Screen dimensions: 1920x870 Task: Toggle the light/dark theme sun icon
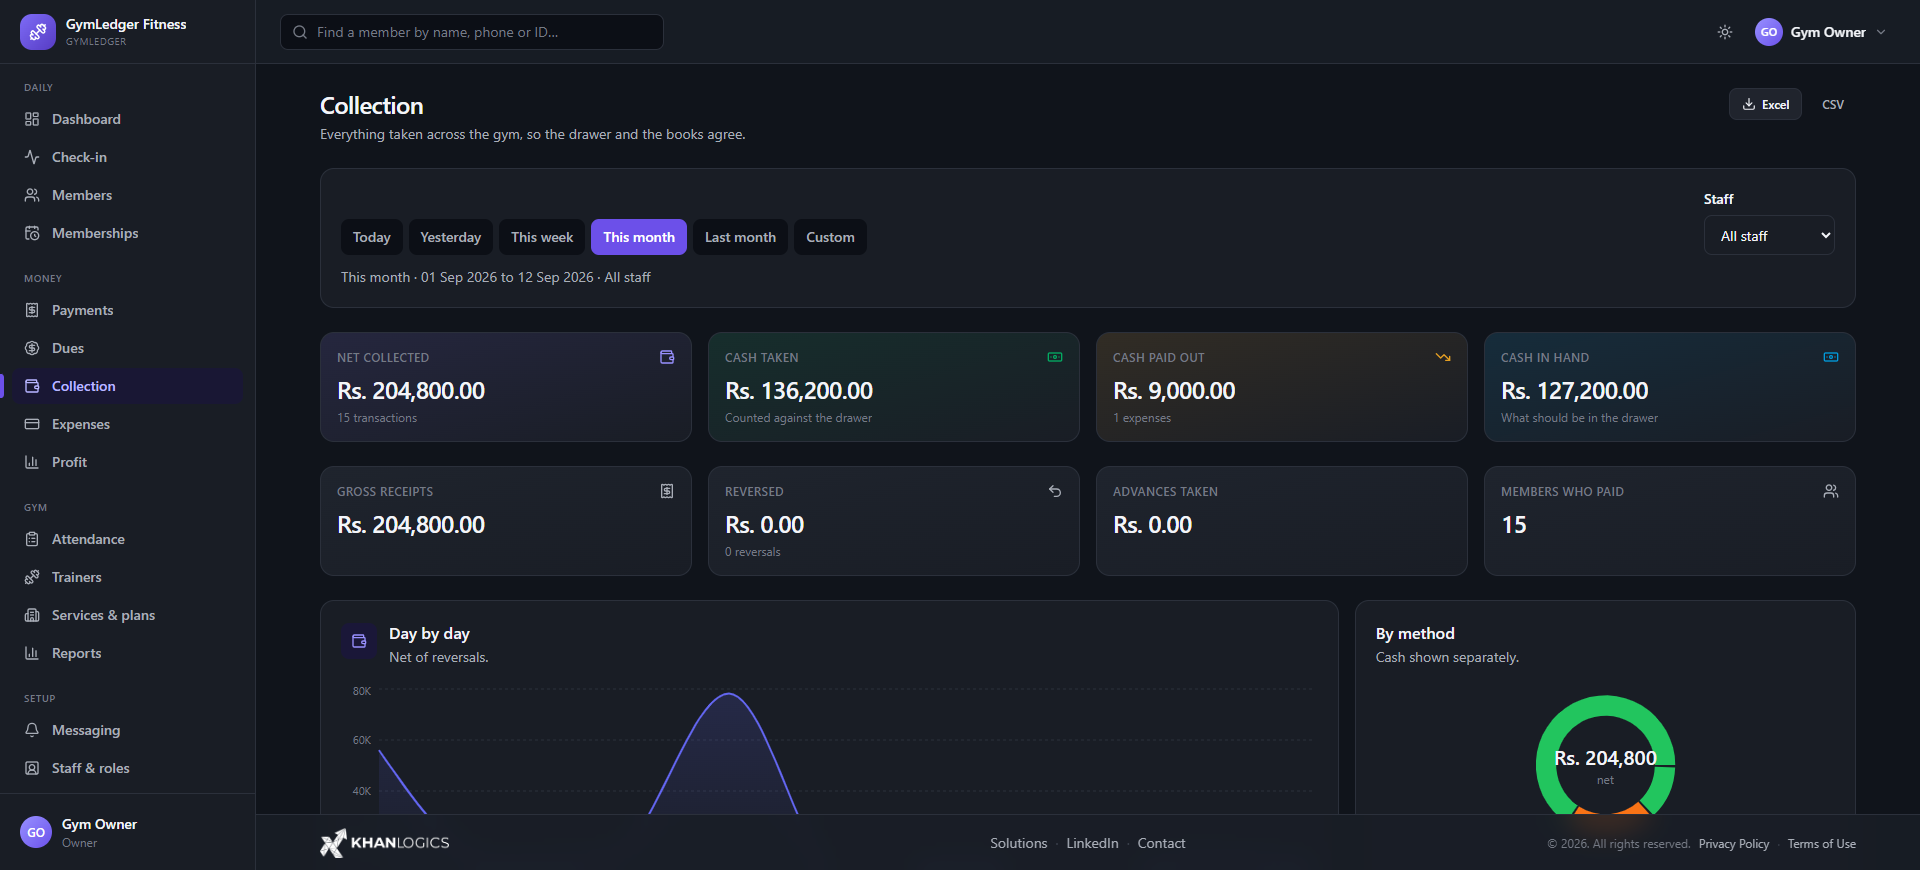[x=1725, y=32]
